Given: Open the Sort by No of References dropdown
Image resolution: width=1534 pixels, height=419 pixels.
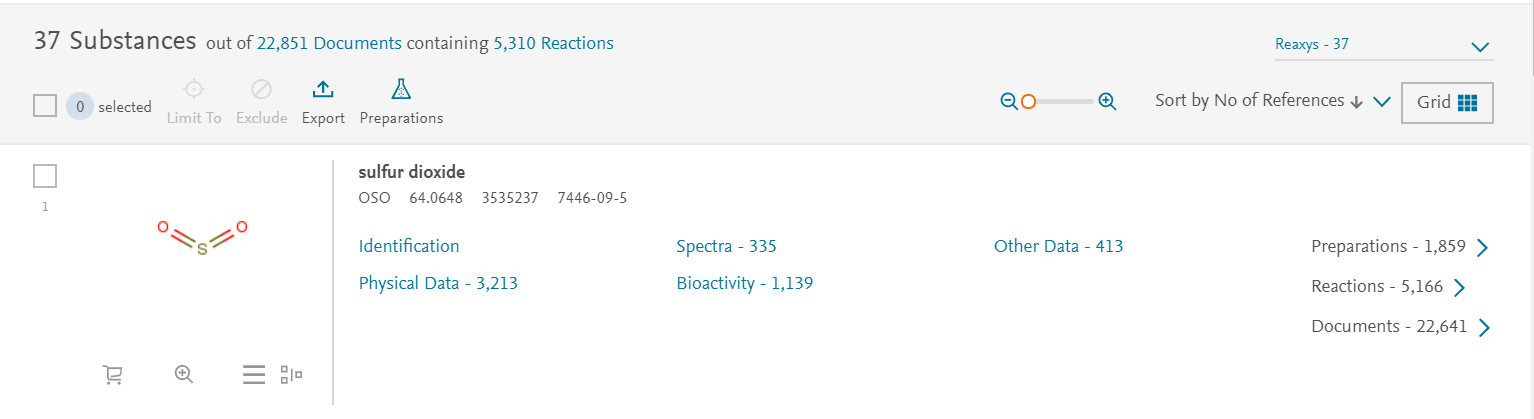Looking at the screenshot, I should click(1272, 101).
